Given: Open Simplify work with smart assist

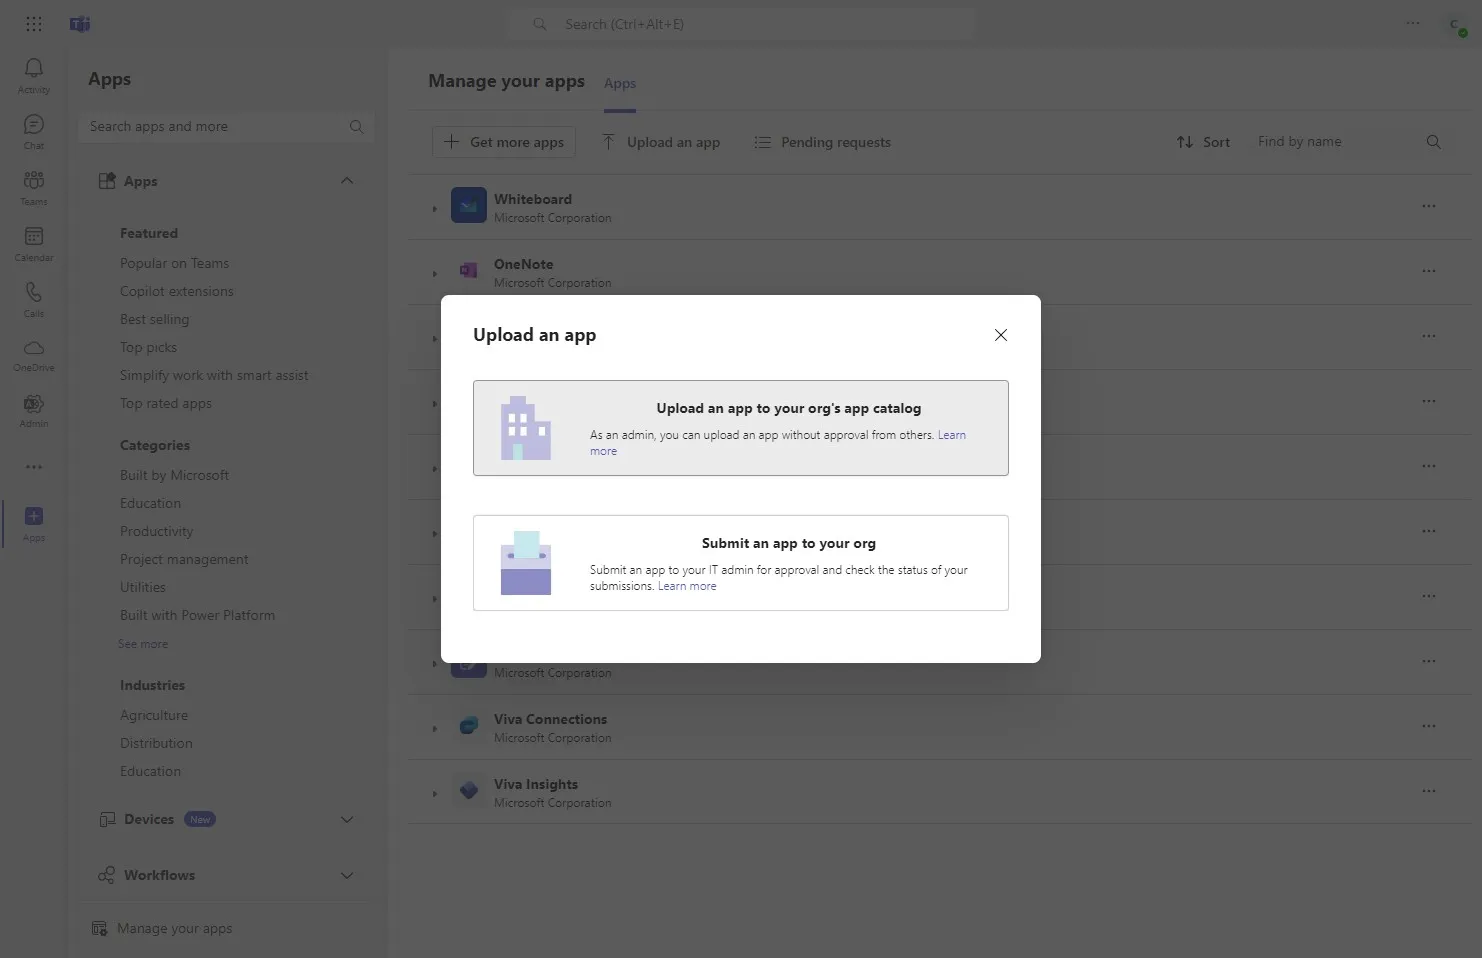Looking at the screenshot, I should point(214,375).
